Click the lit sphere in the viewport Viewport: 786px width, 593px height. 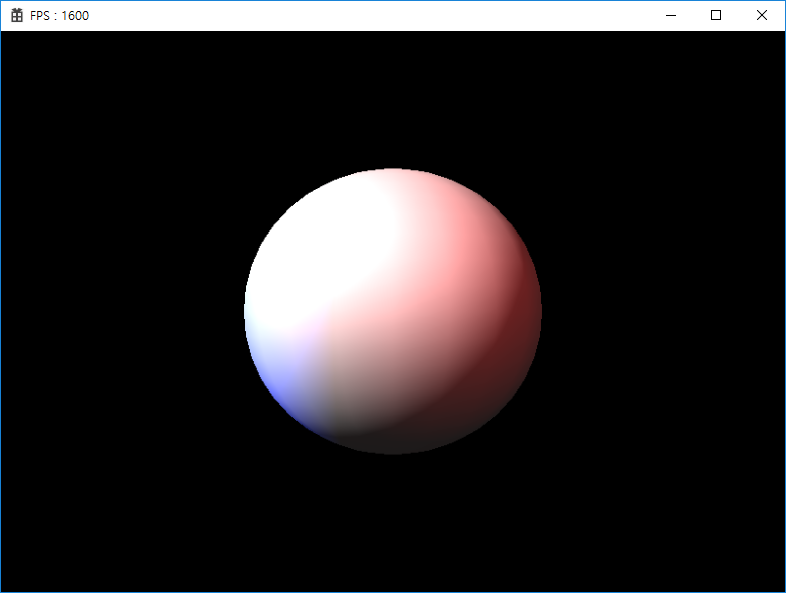click(x=393, y=311)
